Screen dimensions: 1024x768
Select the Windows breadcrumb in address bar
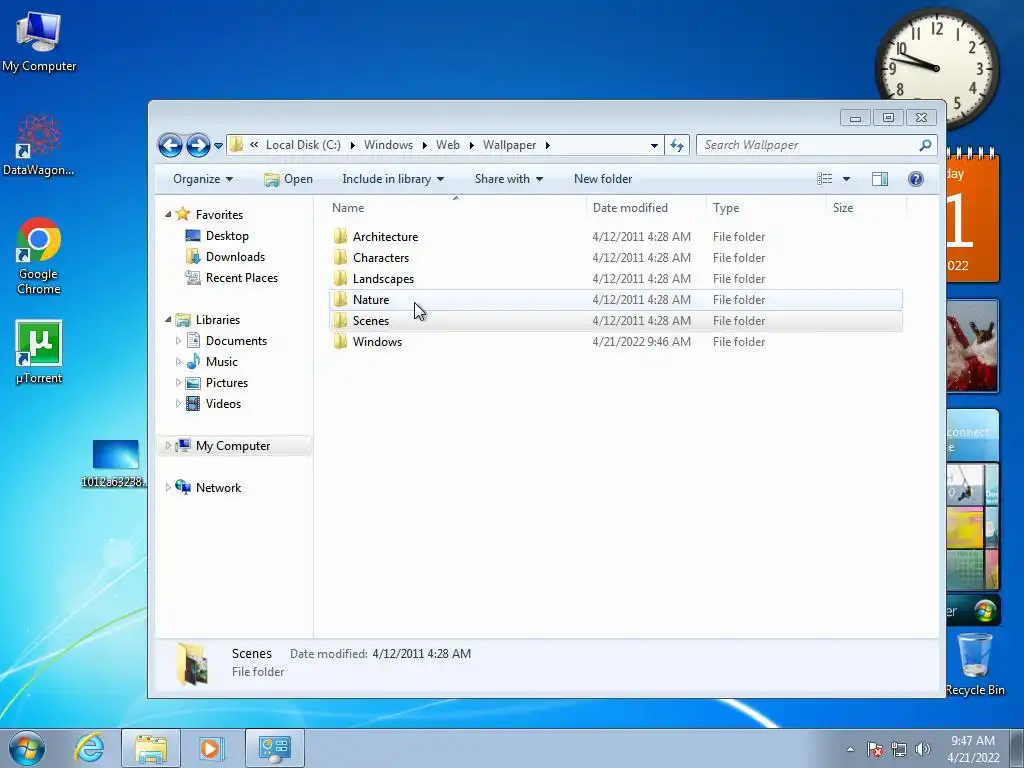point(388,145)
